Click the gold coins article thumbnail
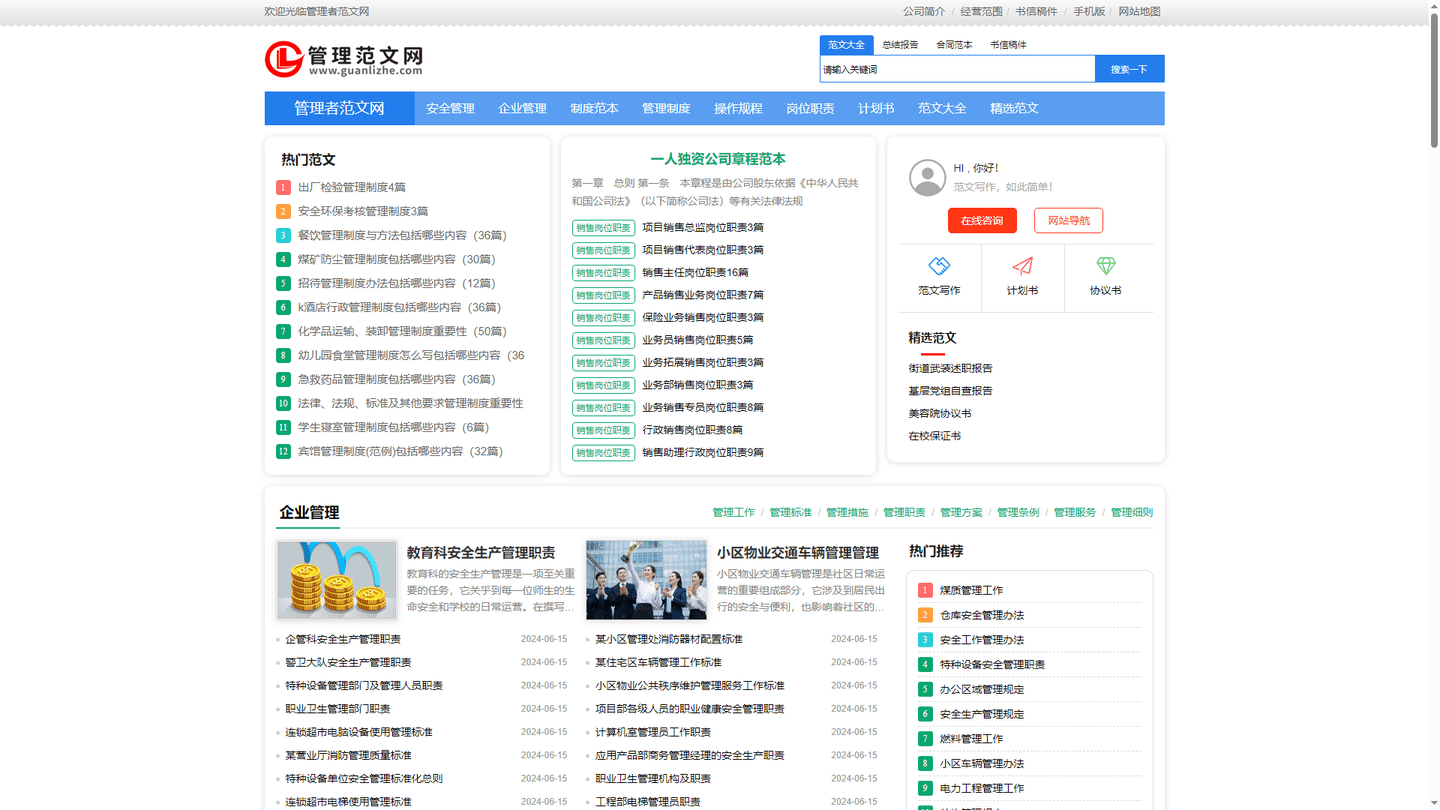The image size is (1440, 810). [337, 580]
